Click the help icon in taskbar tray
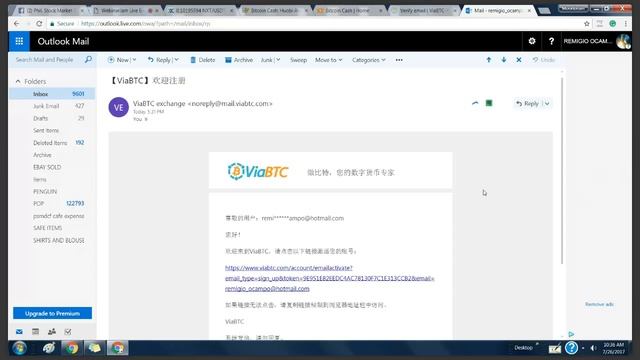 coord(571,348)
